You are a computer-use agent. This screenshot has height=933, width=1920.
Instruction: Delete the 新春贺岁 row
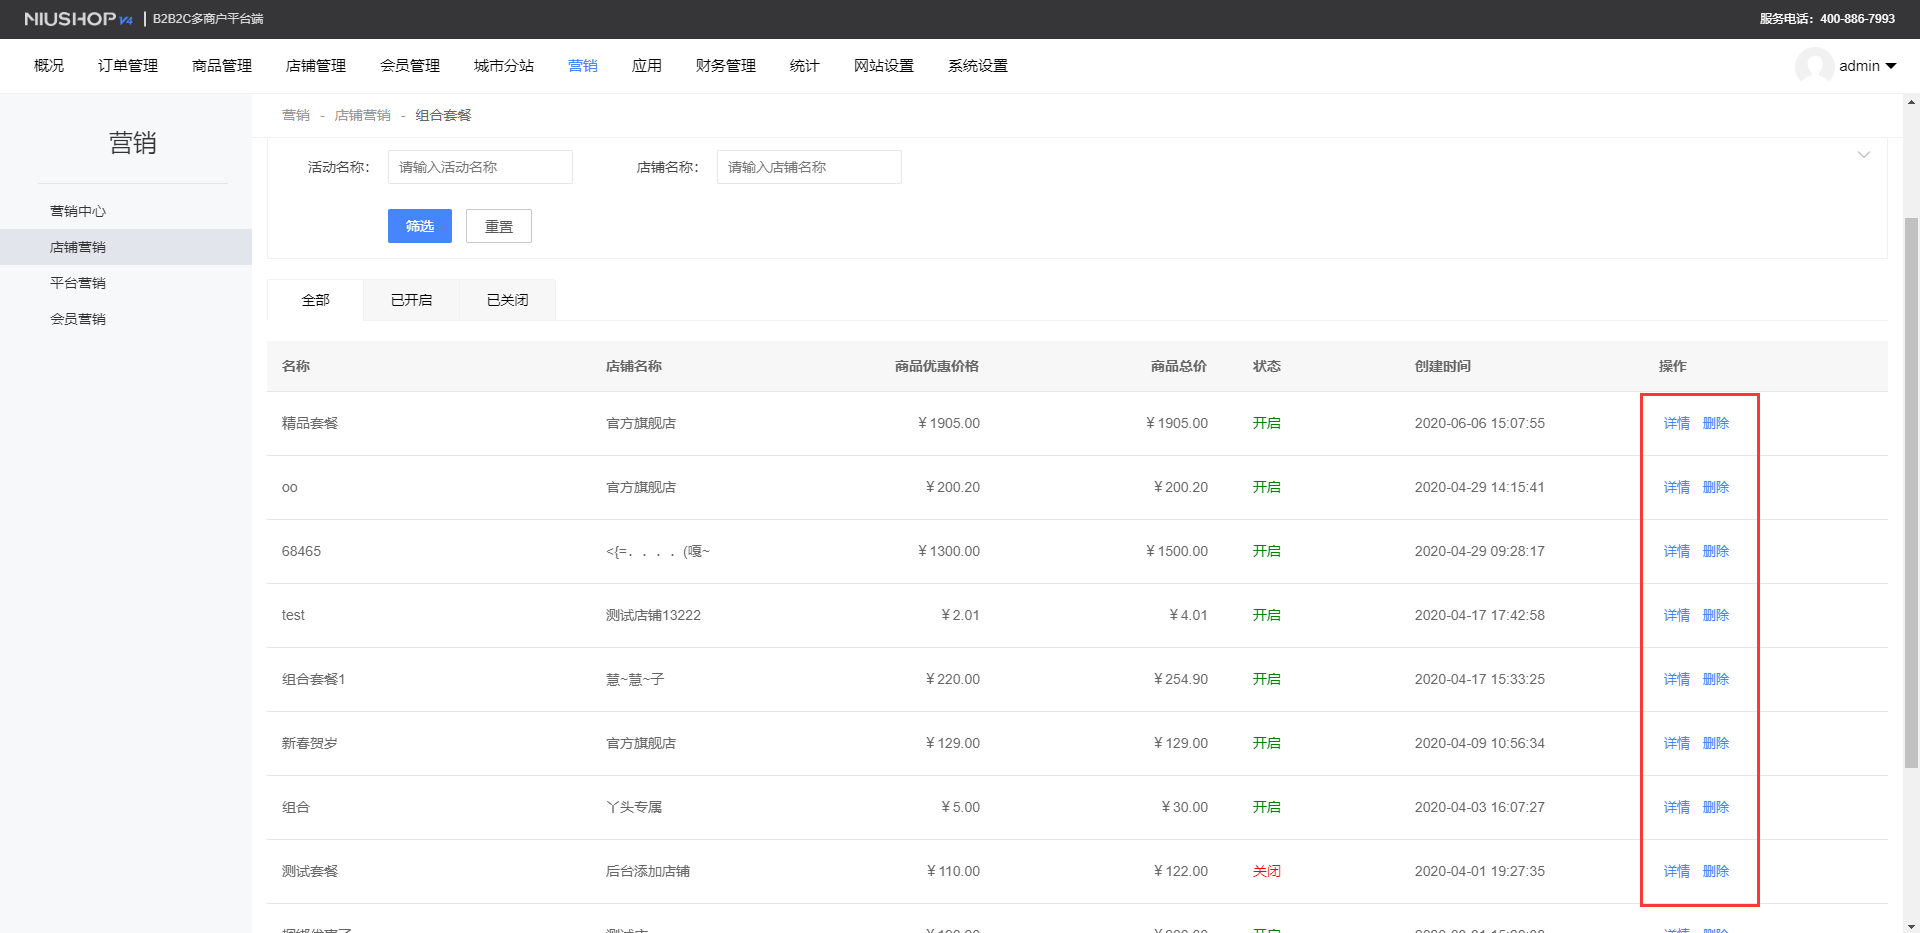pyautogui.click(x=1716, y=744)
